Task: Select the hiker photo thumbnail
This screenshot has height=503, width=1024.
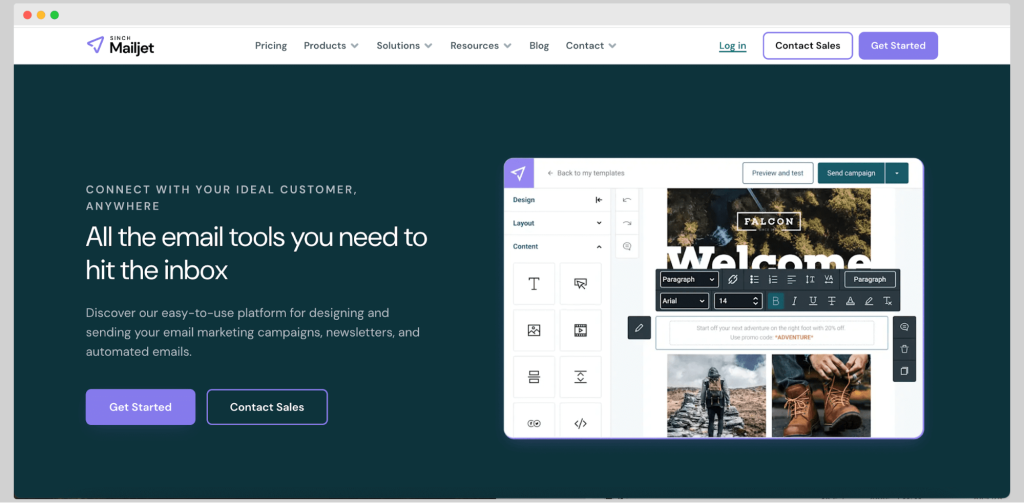Action: coord(716,395)
